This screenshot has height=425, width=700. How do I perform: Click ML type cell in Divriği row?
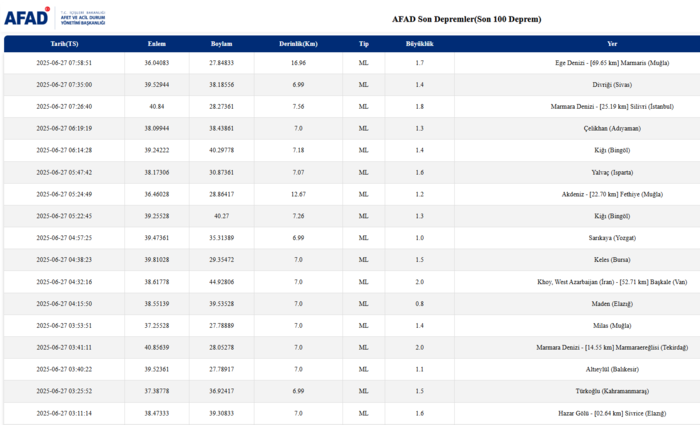pyautogui.click(x=363, y=85)
